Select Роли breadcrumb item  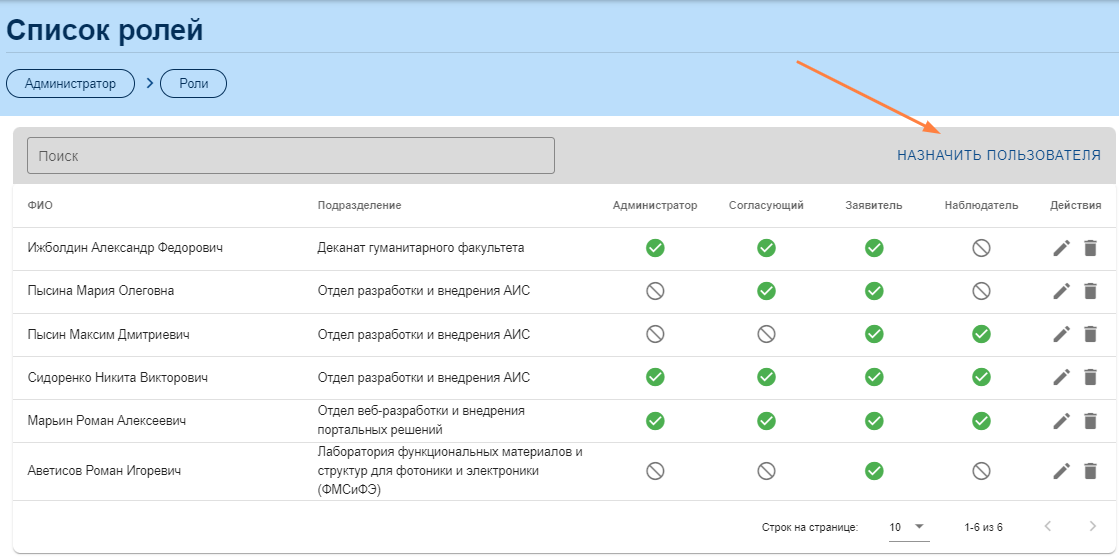click(x=194, y=84)
